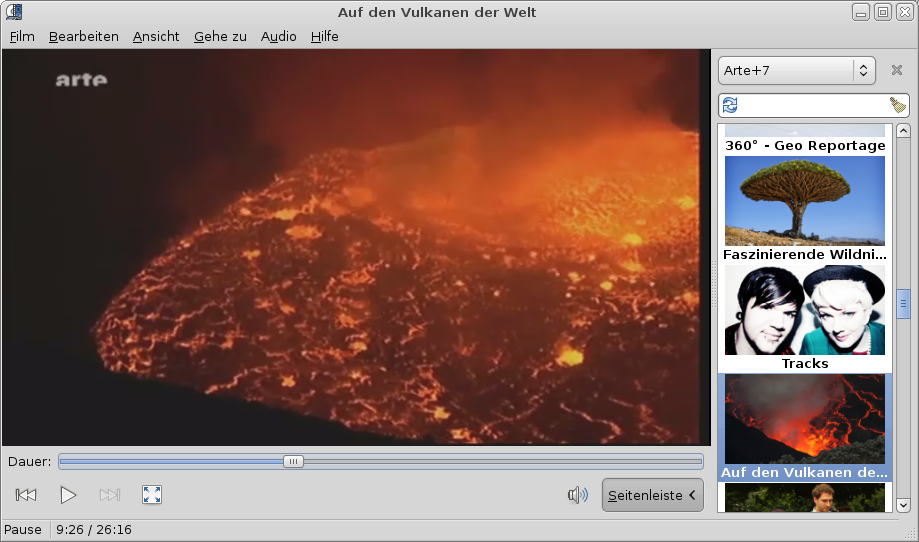
Task: Select the Faszinierende Wildnis tree thumbnail
Action: [x=805, y=201]
